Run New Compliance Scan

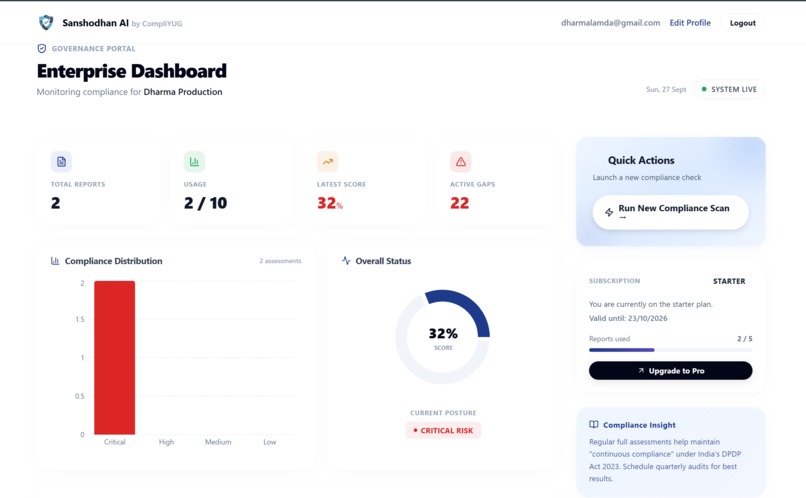tap(670, 212)
